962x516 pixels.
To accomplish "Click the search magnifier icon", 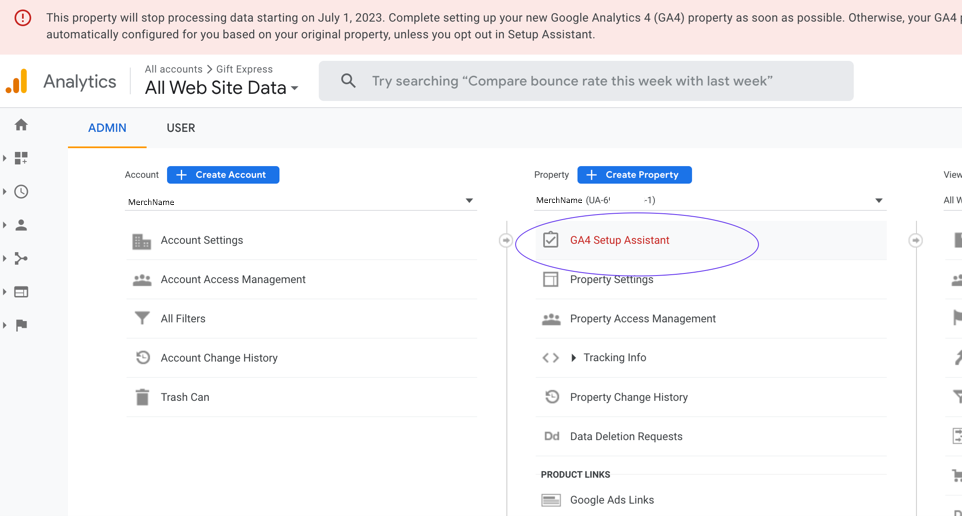I will pyautogui.click(x=348, y=80).
